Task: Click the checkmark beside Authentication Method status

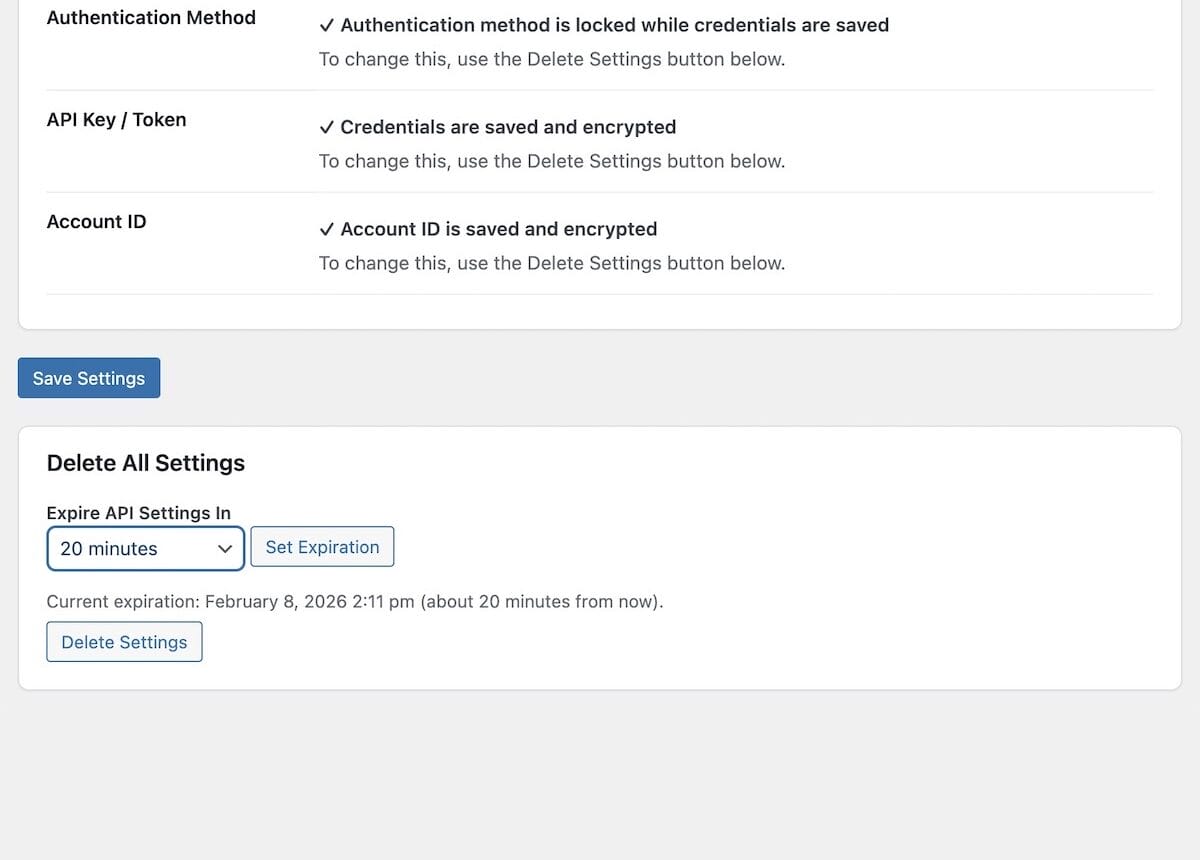Action: (x=327, y=24)
